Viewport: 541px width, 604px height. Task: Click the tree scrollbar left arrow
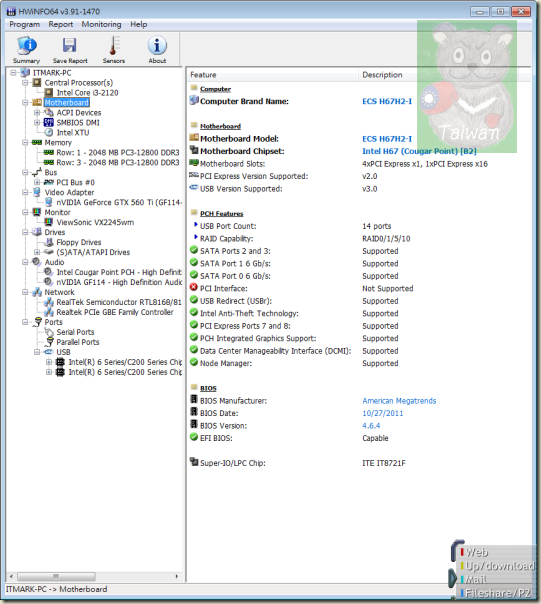(x=11, y=576)
